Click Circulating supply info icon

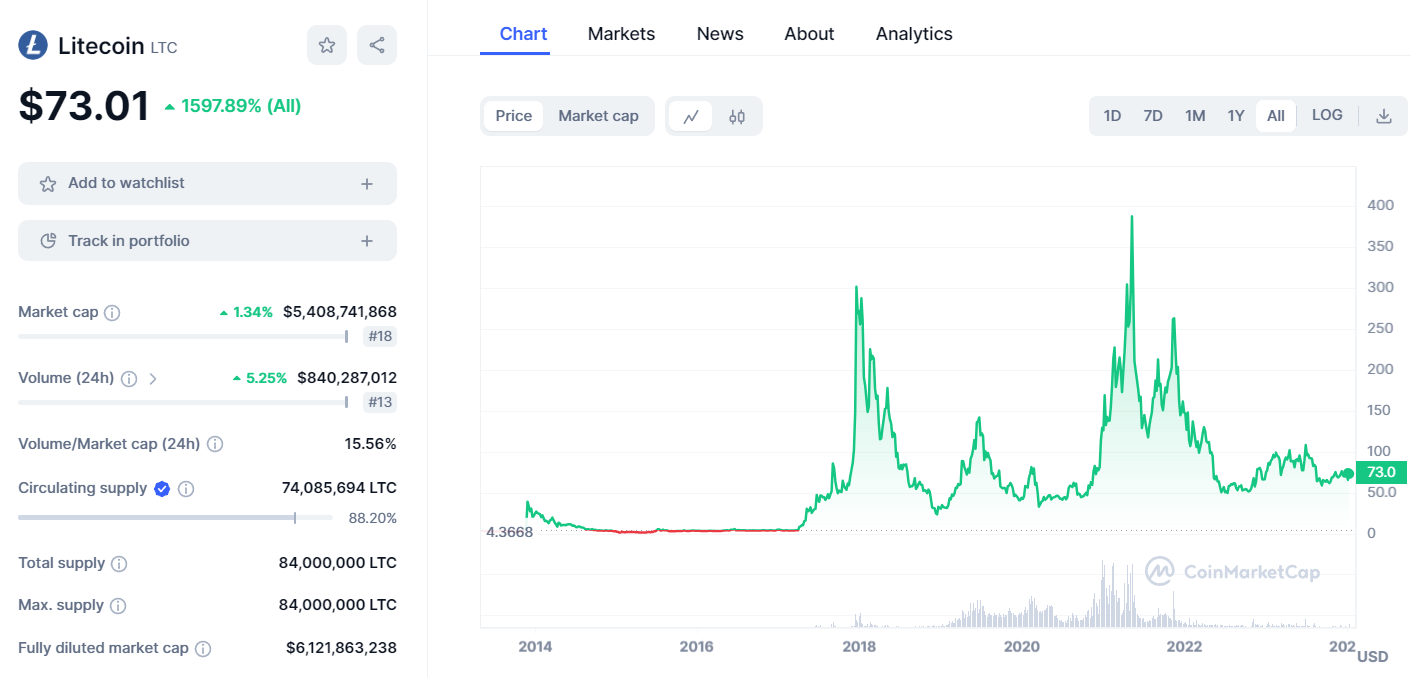coord(186,489)
